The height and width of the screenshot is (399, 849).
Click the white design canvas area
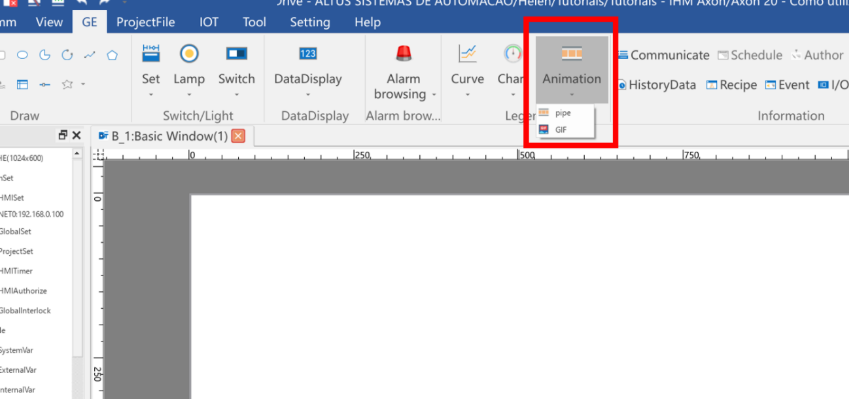coord(519,296)
